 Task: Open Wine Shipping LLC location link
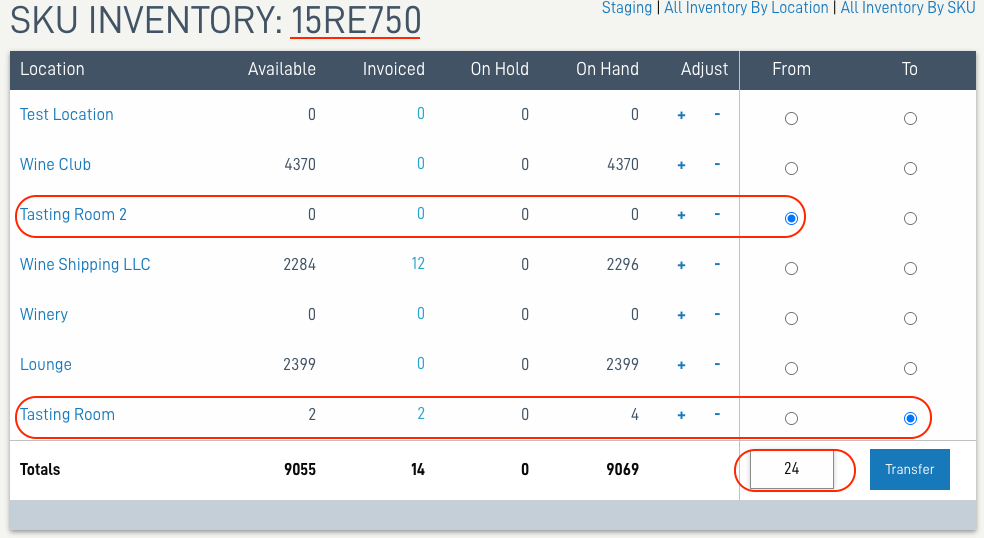(x=85, y=264)
